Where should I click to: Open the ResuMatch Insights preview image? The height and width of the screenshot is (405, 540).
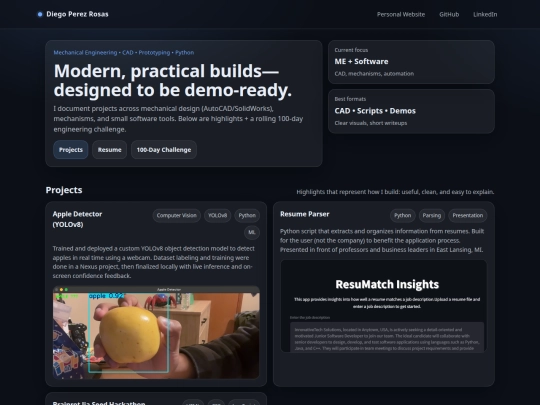click(x=384, y=306)
